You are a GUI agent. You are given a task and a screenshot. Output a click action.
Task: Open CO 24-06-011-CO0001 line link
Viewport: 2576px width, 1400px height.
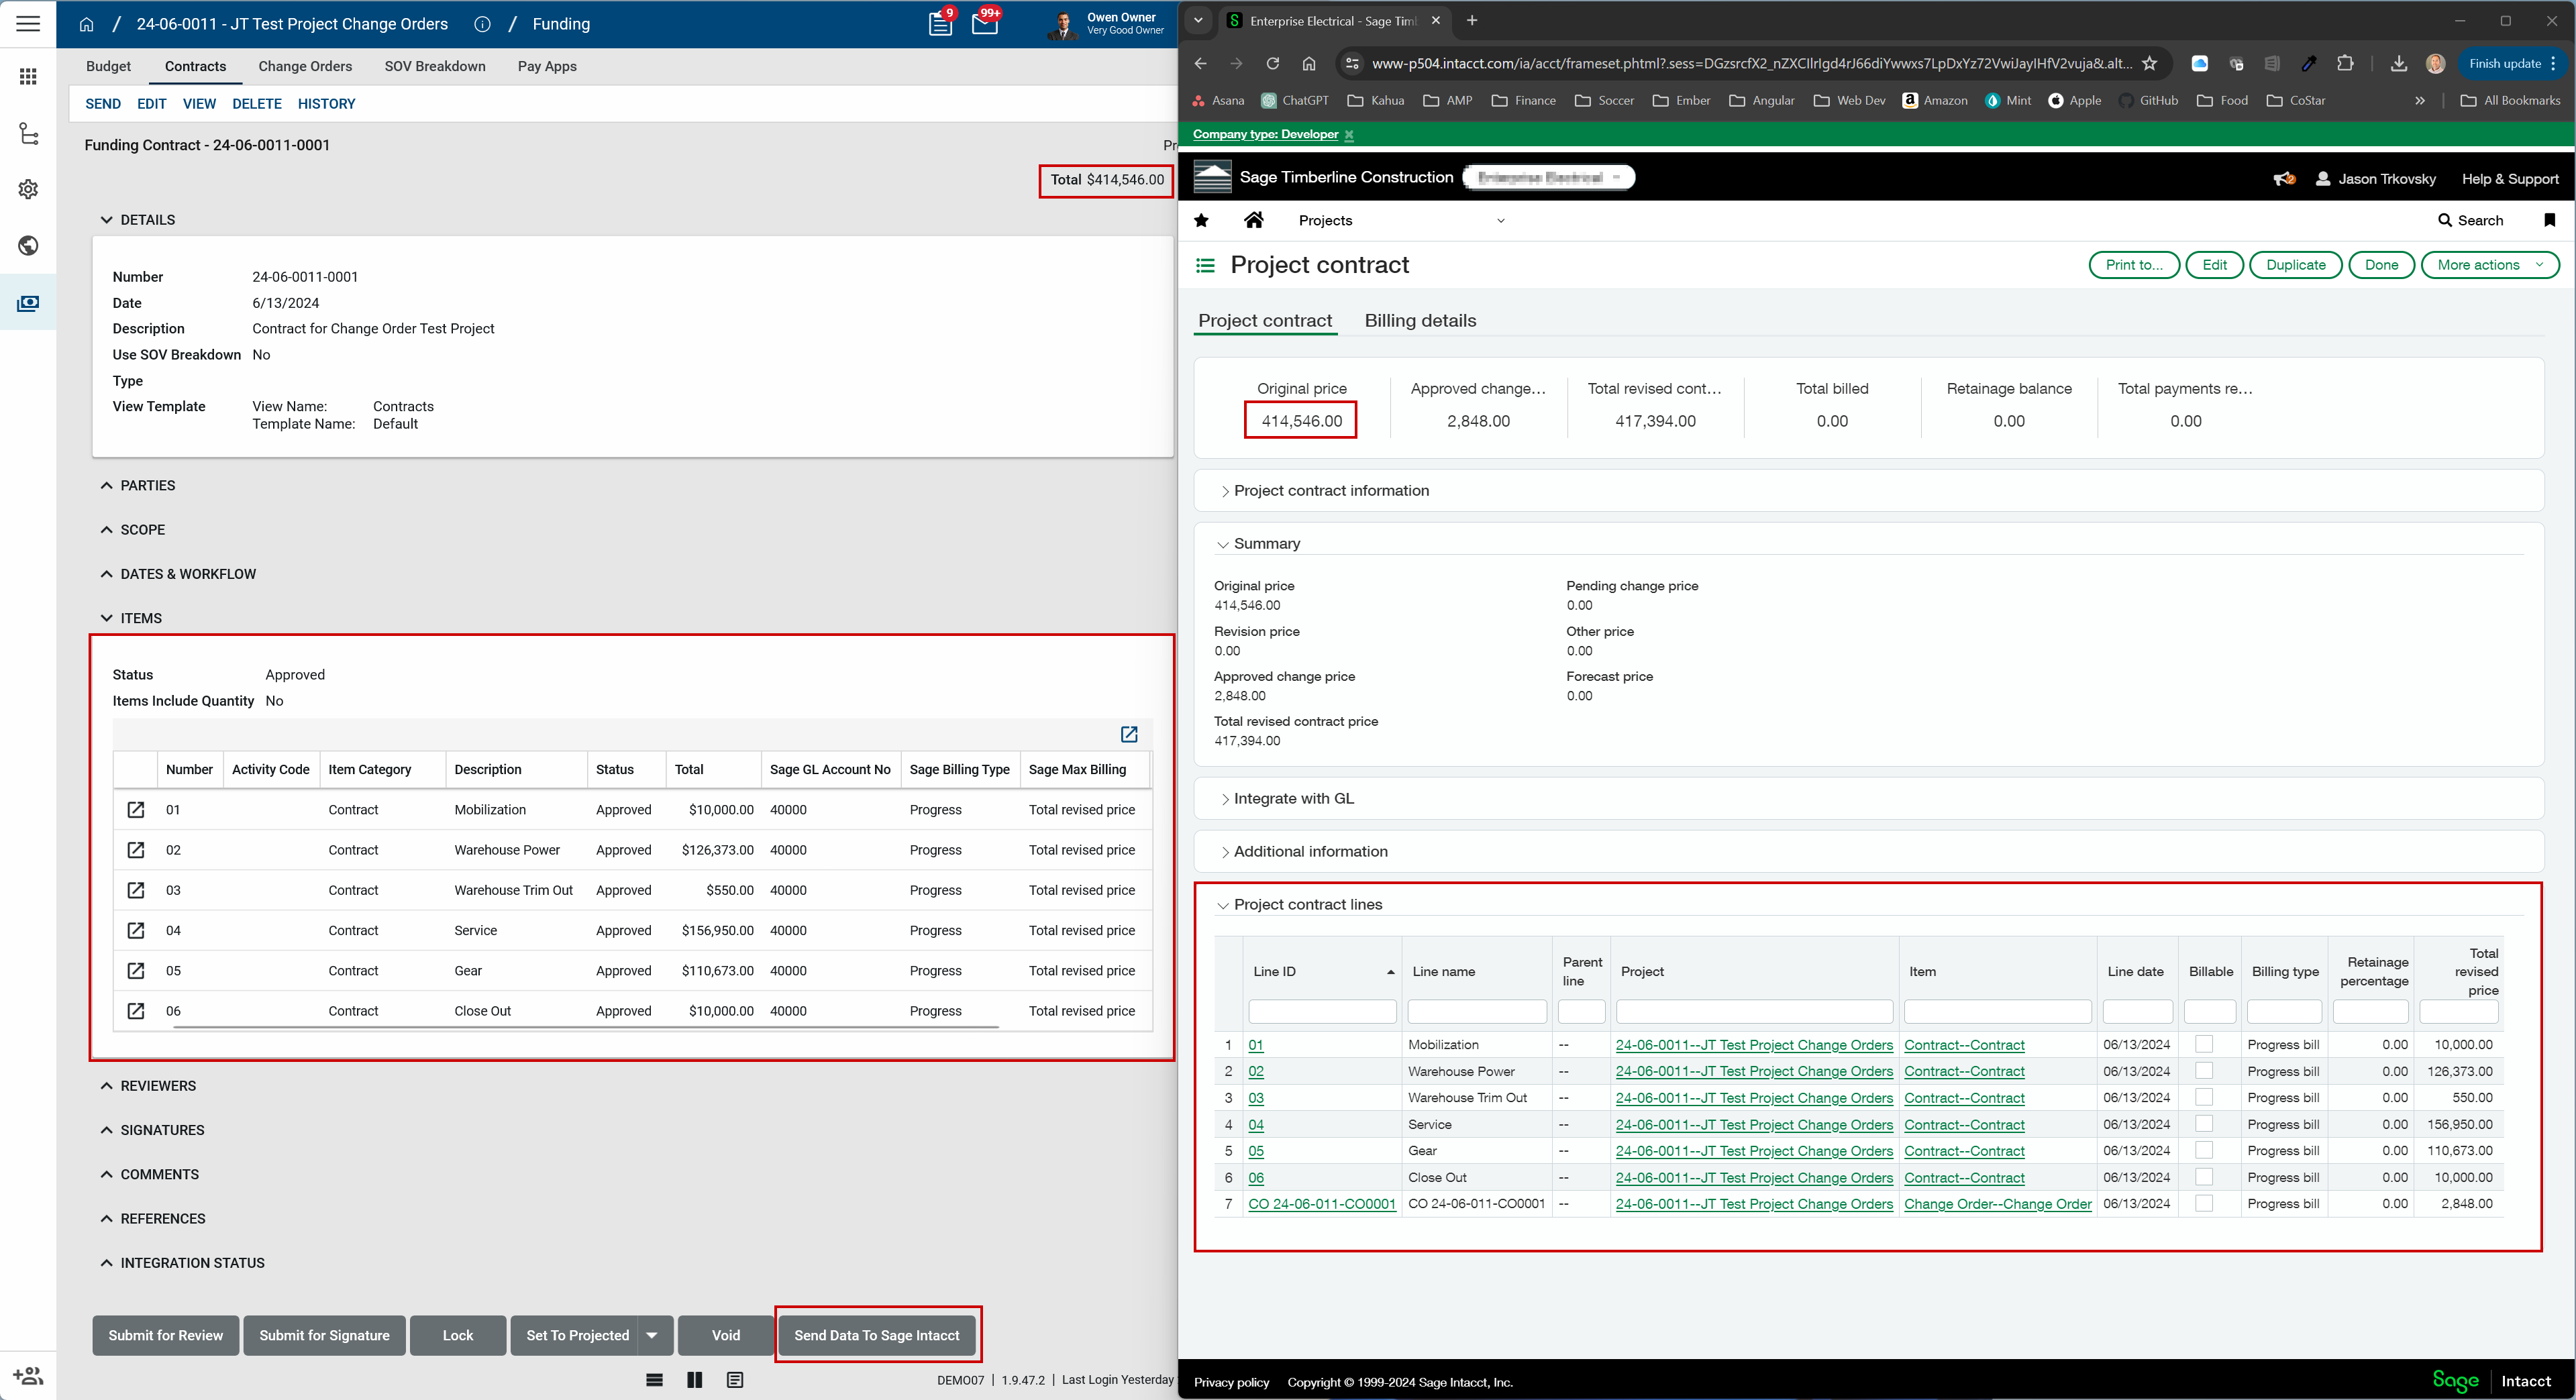[x=1321, y=1204]
